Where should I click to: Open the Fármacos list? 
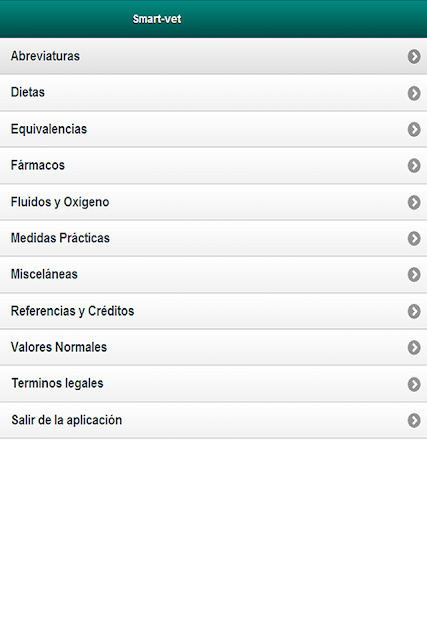point(214,165)
